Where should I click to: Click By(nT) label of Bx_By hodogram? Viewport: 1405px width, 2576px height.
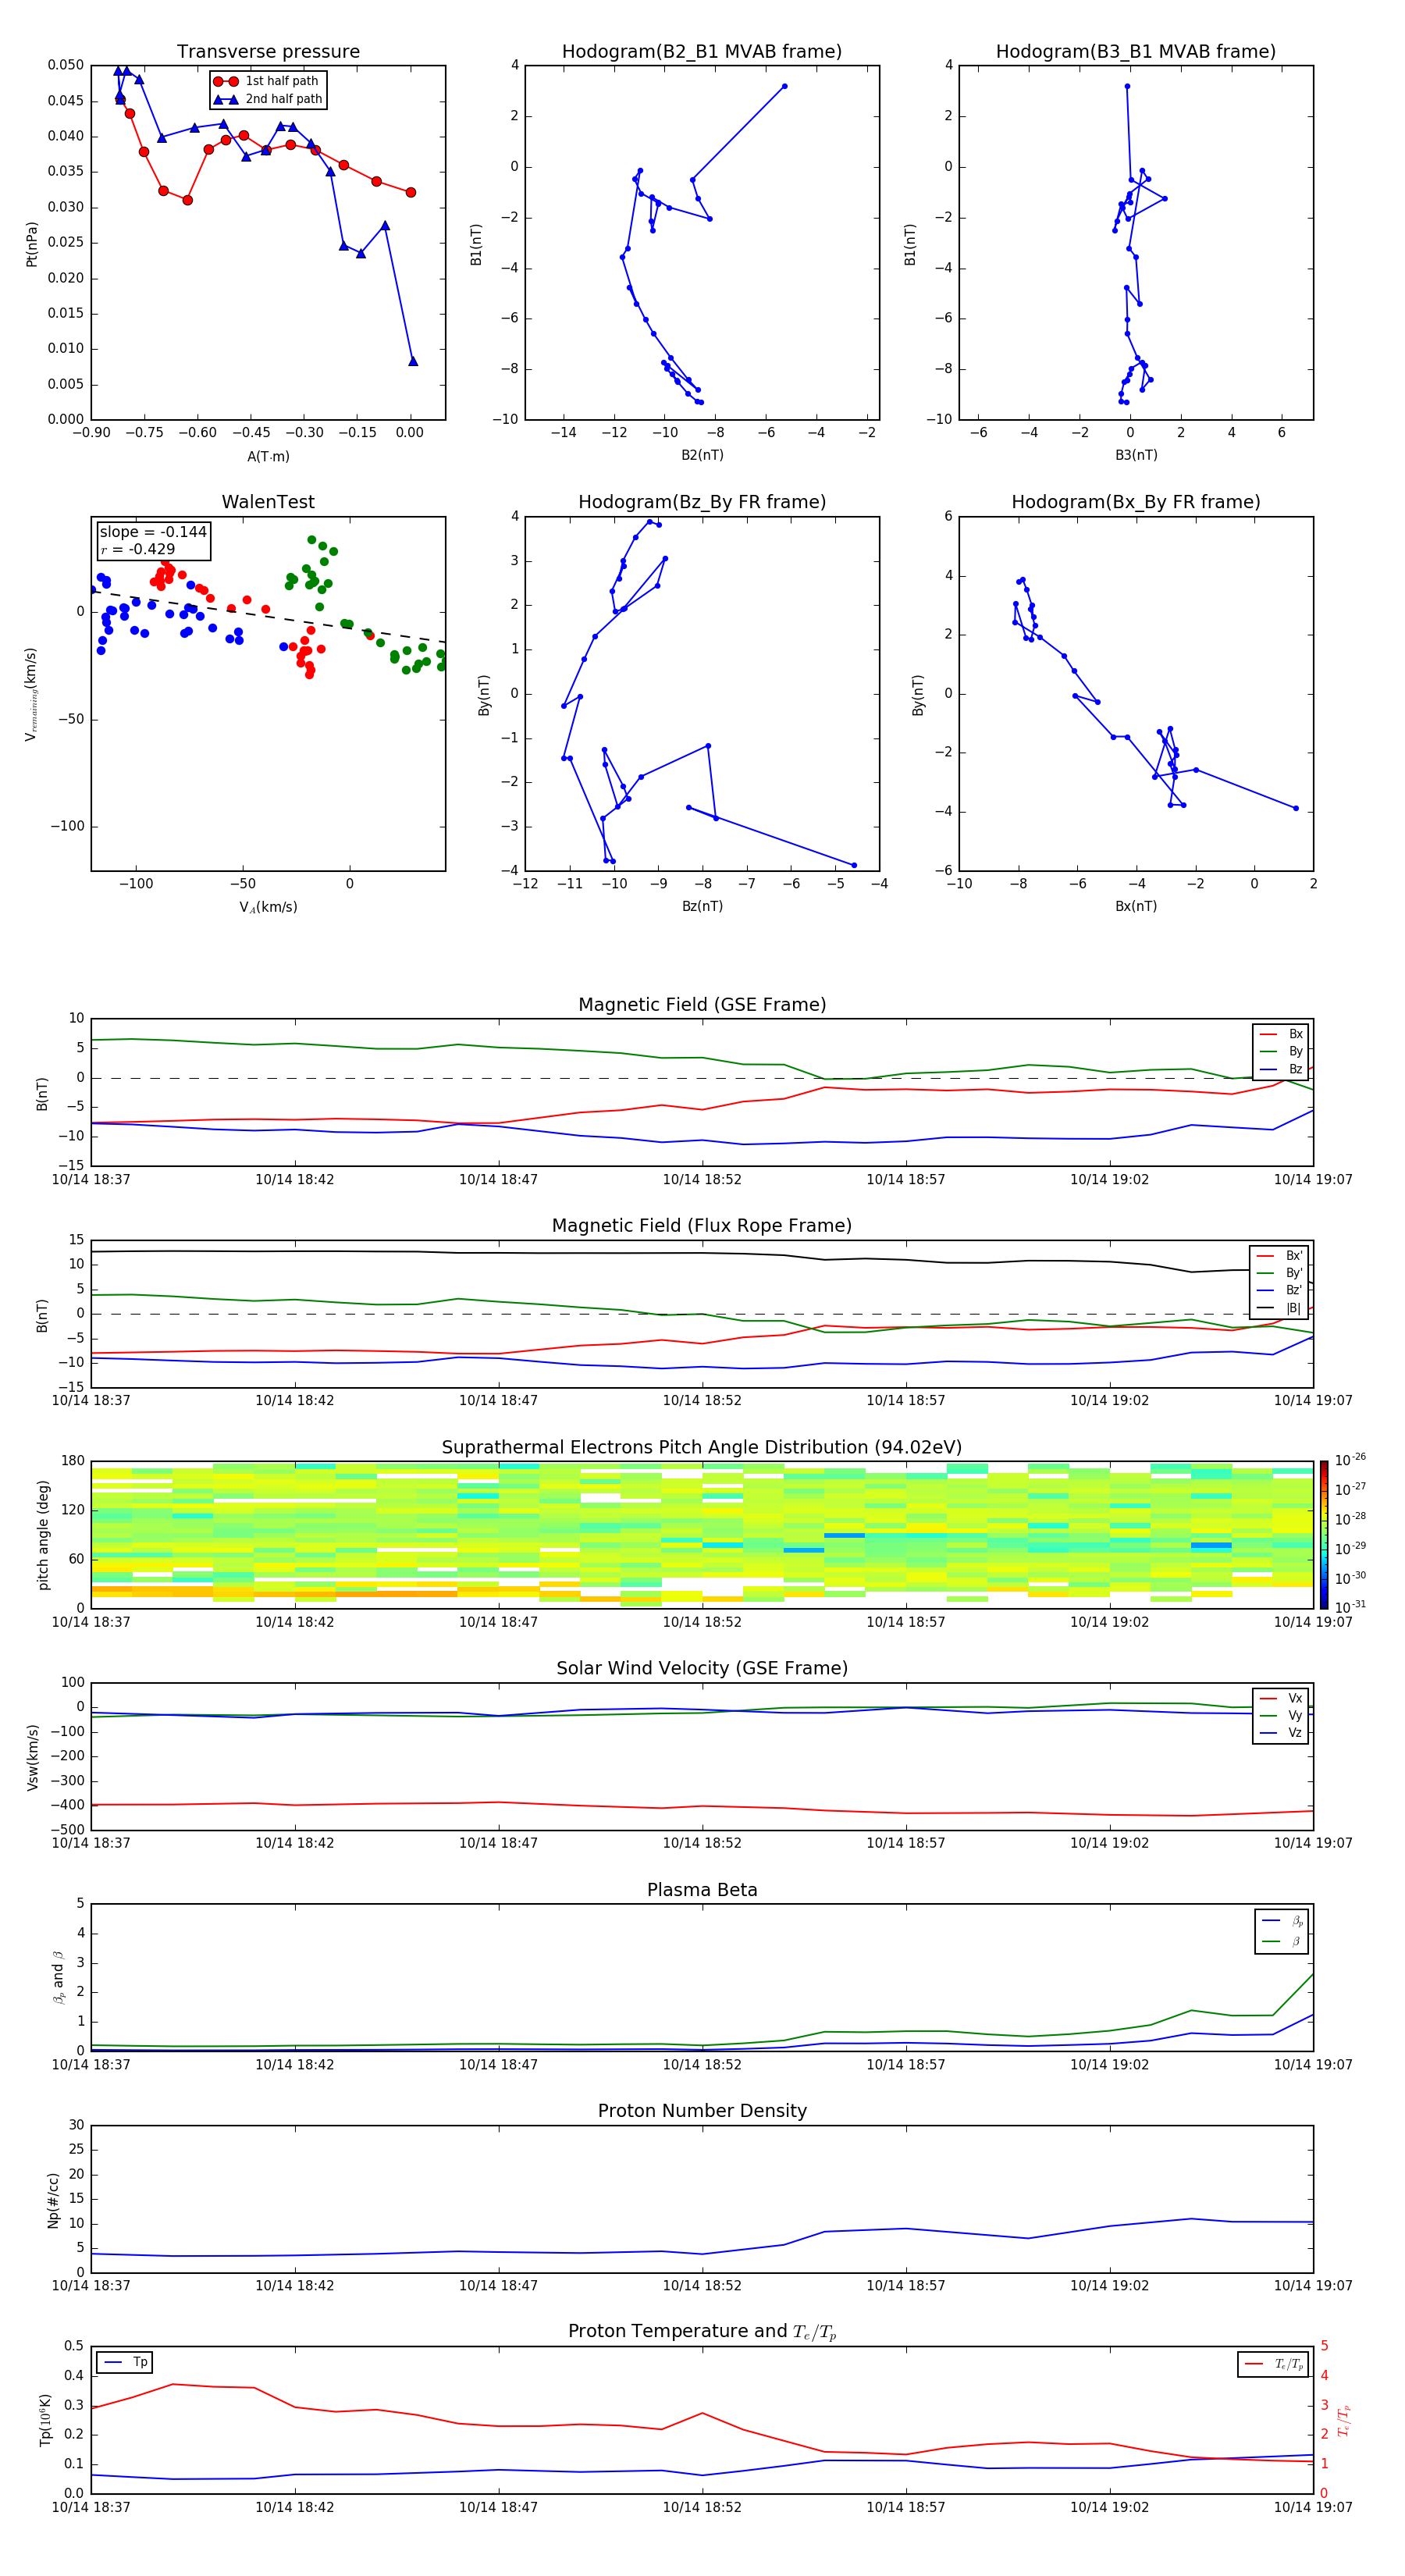pyautogui.click(x=918, y=694)
